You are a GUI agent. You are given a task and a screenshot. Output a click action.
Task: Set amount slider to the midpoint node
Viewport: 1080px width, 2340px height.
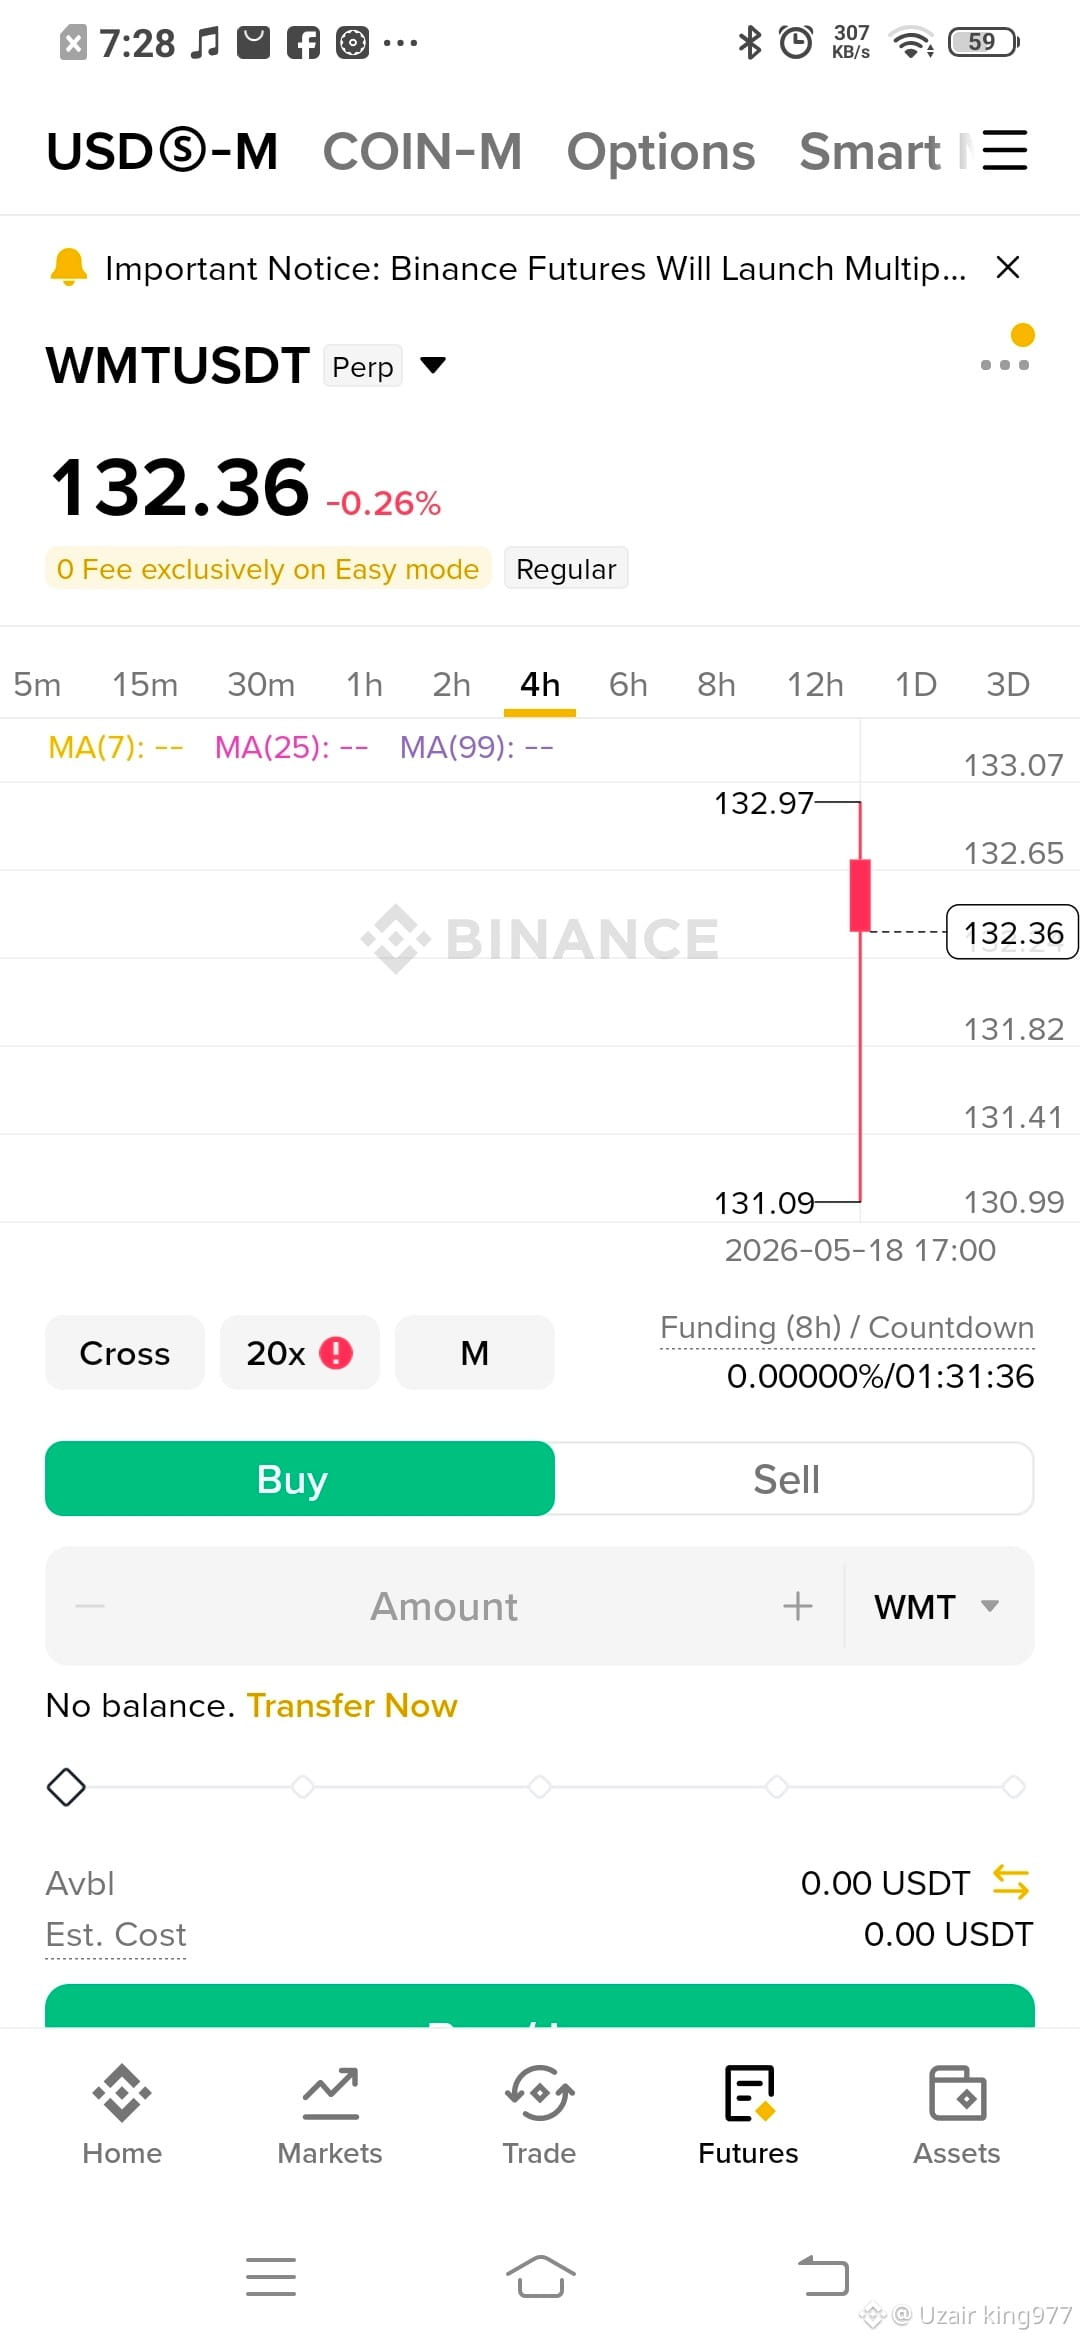(x=540, y=1786)
